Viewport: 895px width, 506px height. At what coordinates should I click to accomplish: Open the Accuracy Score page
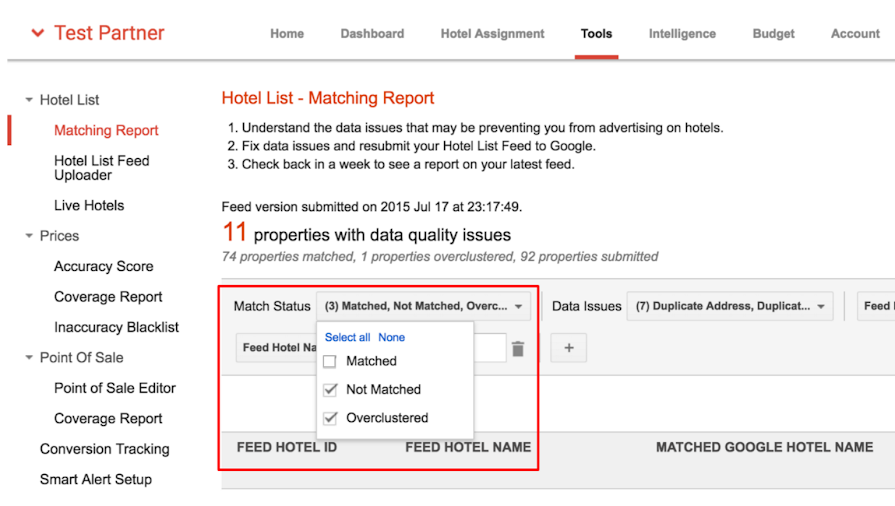[x=104, y=266]
